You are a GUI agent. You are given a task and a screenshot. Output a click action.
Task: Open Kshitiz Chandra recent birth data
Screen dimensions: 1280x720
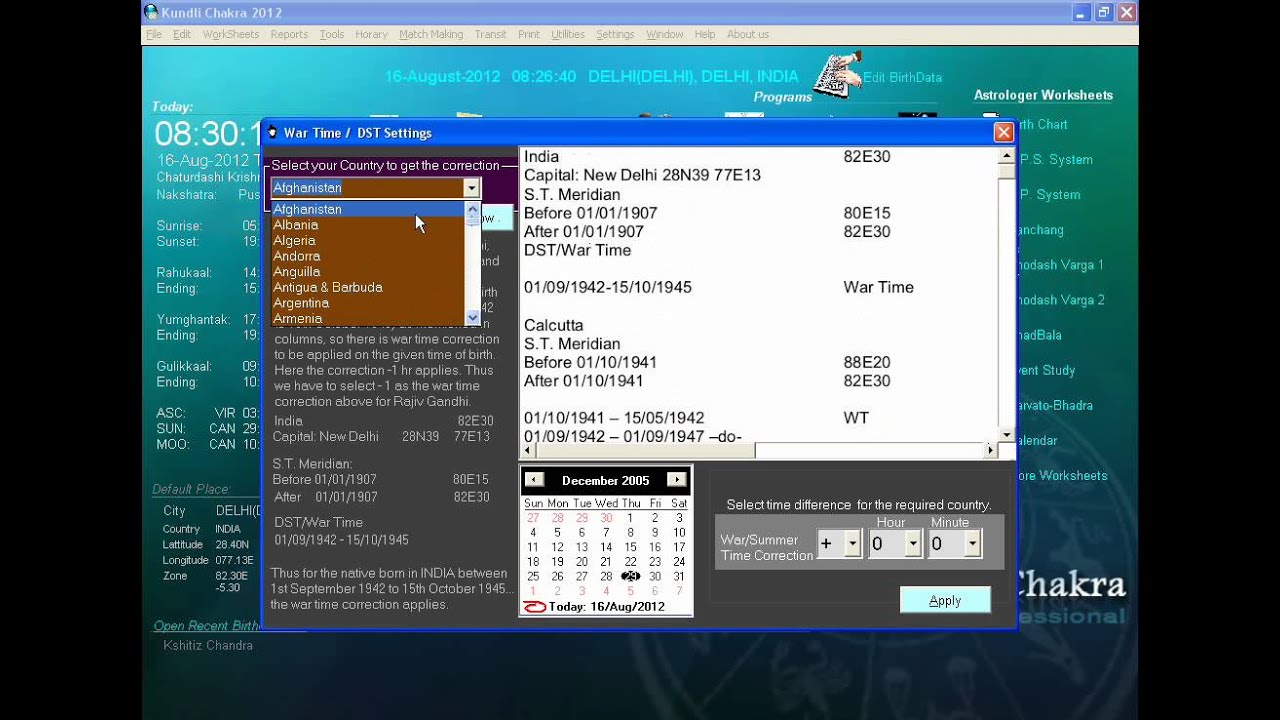pos(208,645)
